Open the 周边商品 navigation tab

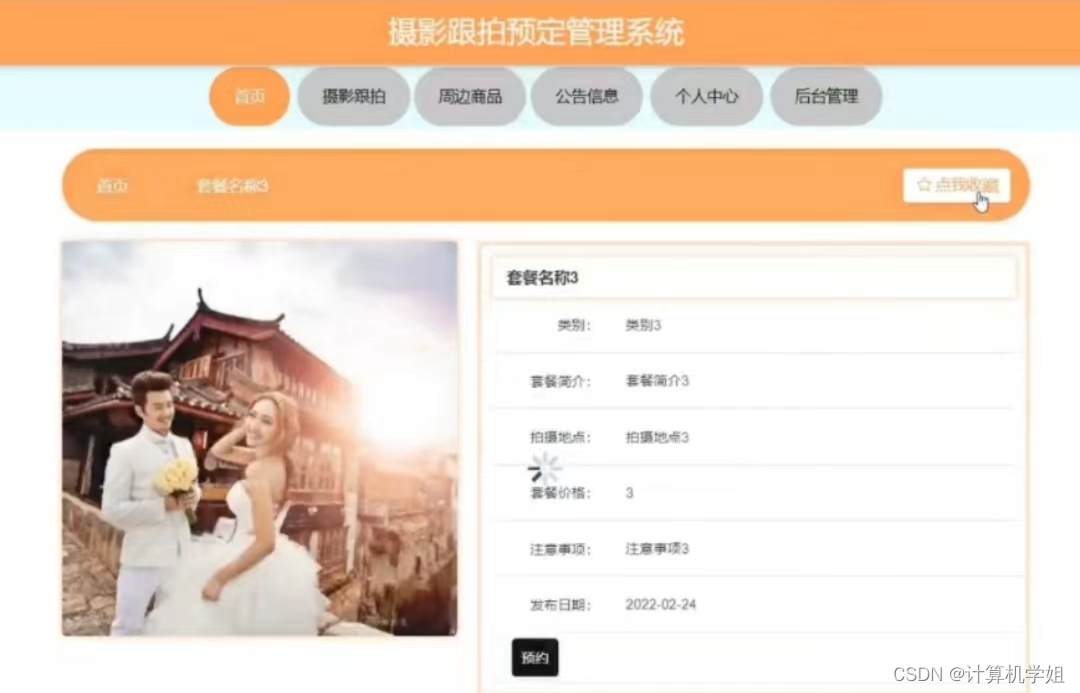470,96
